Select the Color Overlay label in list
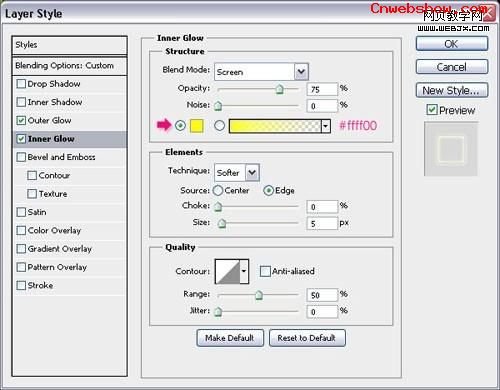Image resolution: width=500 pixels, height=390 pixels. [x=54, y=230]
